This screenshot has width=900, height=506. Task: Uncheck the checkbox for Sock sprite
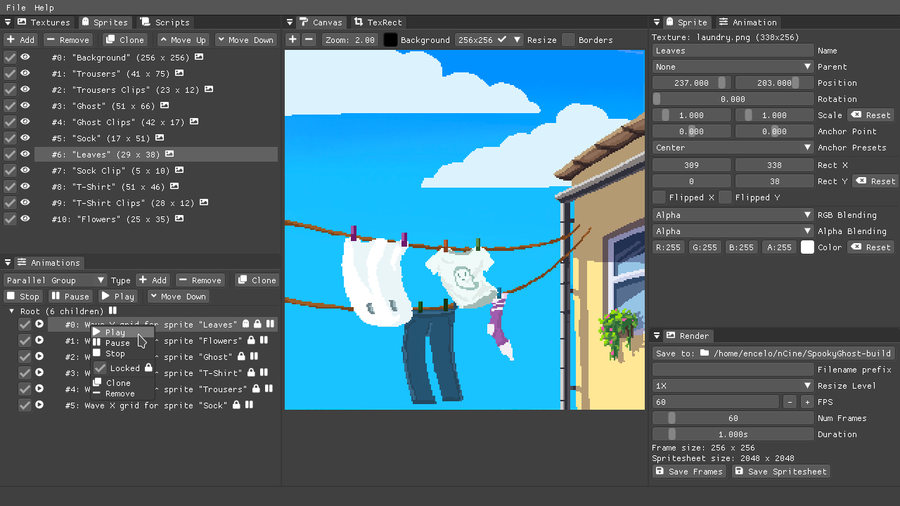click(x=10, y=138)
